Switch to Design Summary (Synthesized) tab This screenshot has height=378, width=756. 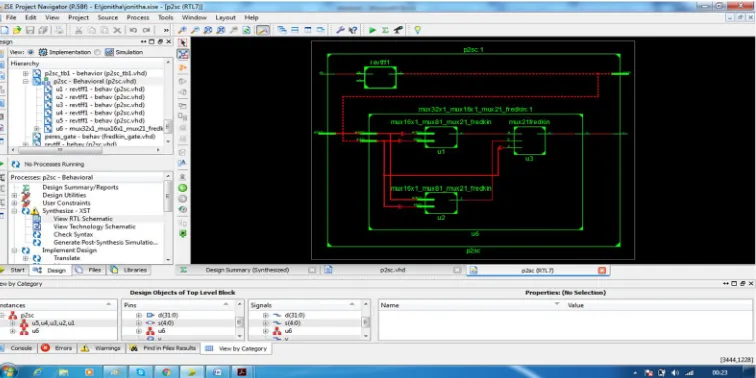pyautogui.click(x=247, y=270)
